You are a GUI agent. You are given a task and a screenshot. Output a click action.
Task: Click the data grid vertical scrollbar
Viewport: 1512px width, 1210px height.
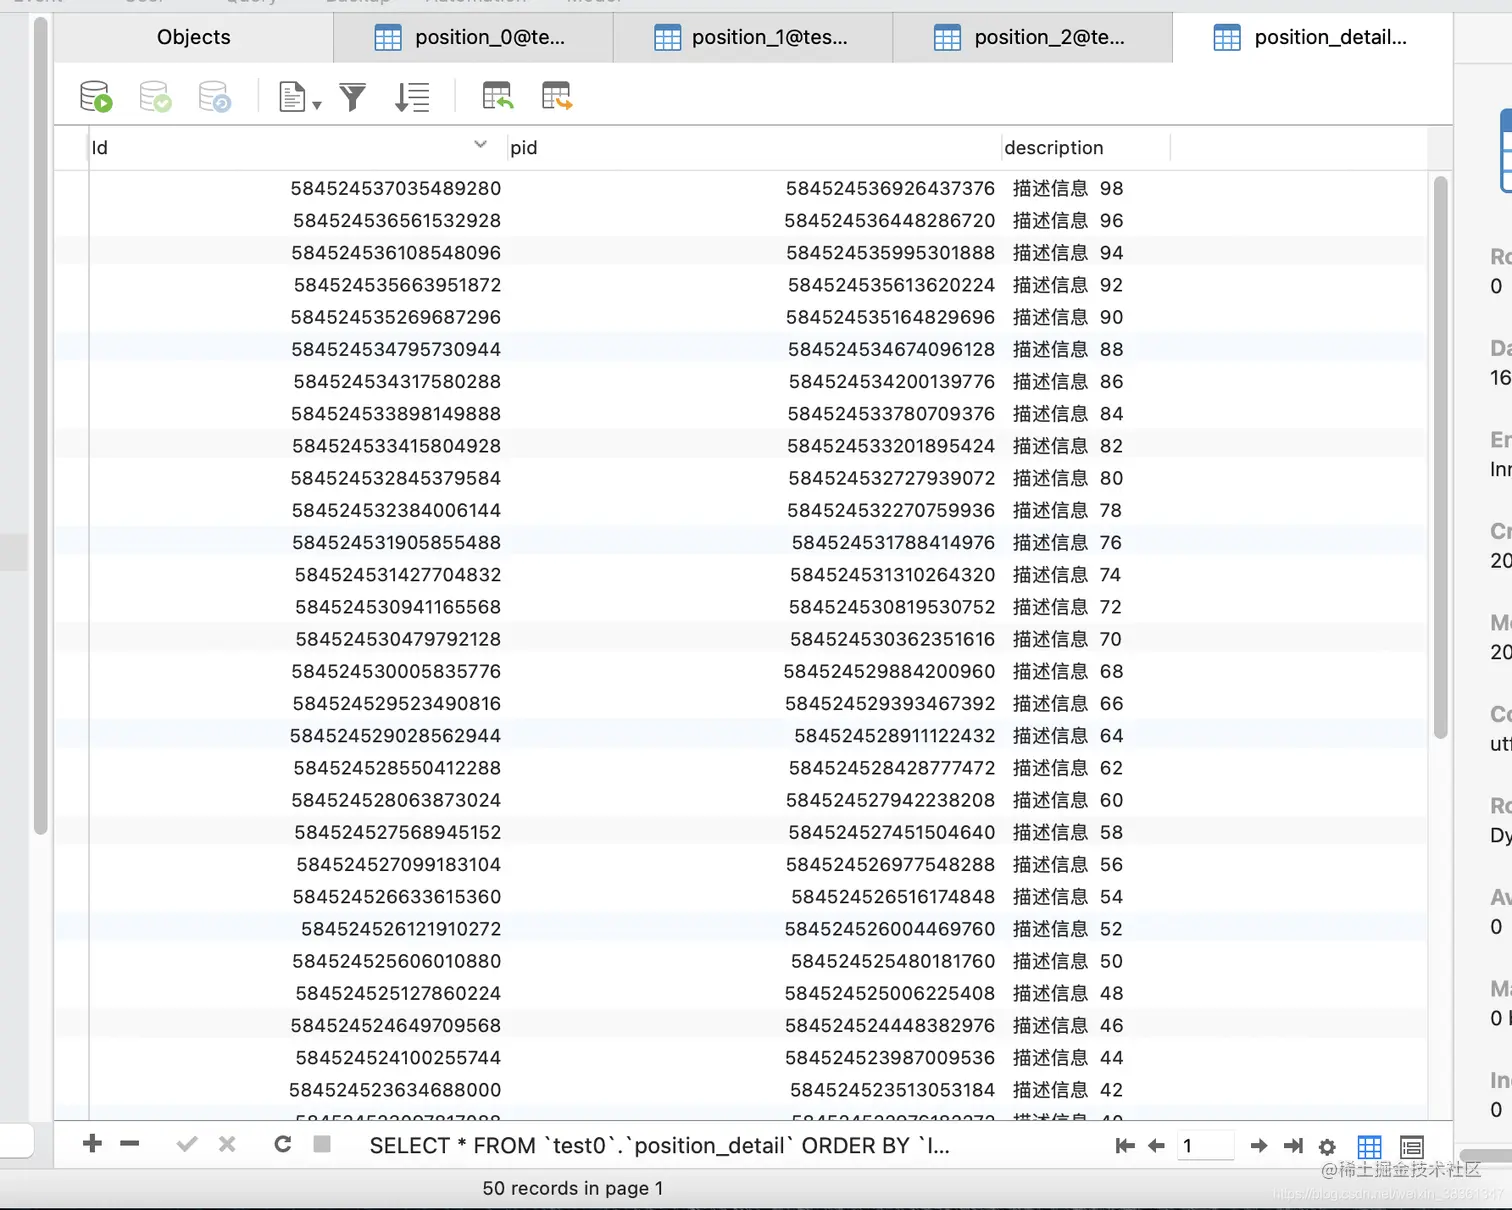[x=1441, y=457]
